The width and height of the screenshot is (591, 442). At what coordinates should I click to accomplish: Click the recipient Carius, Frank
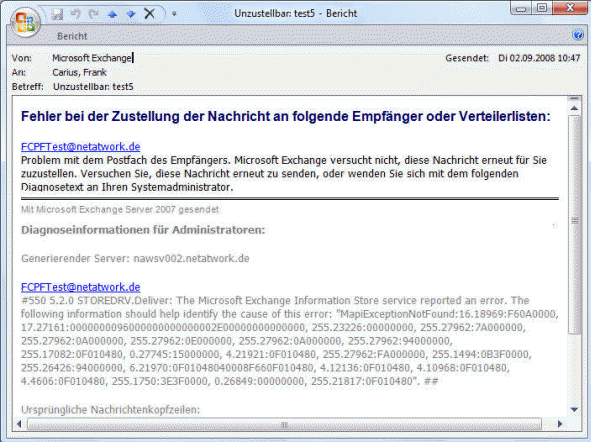pyautogui.click(x=79, y=72)
